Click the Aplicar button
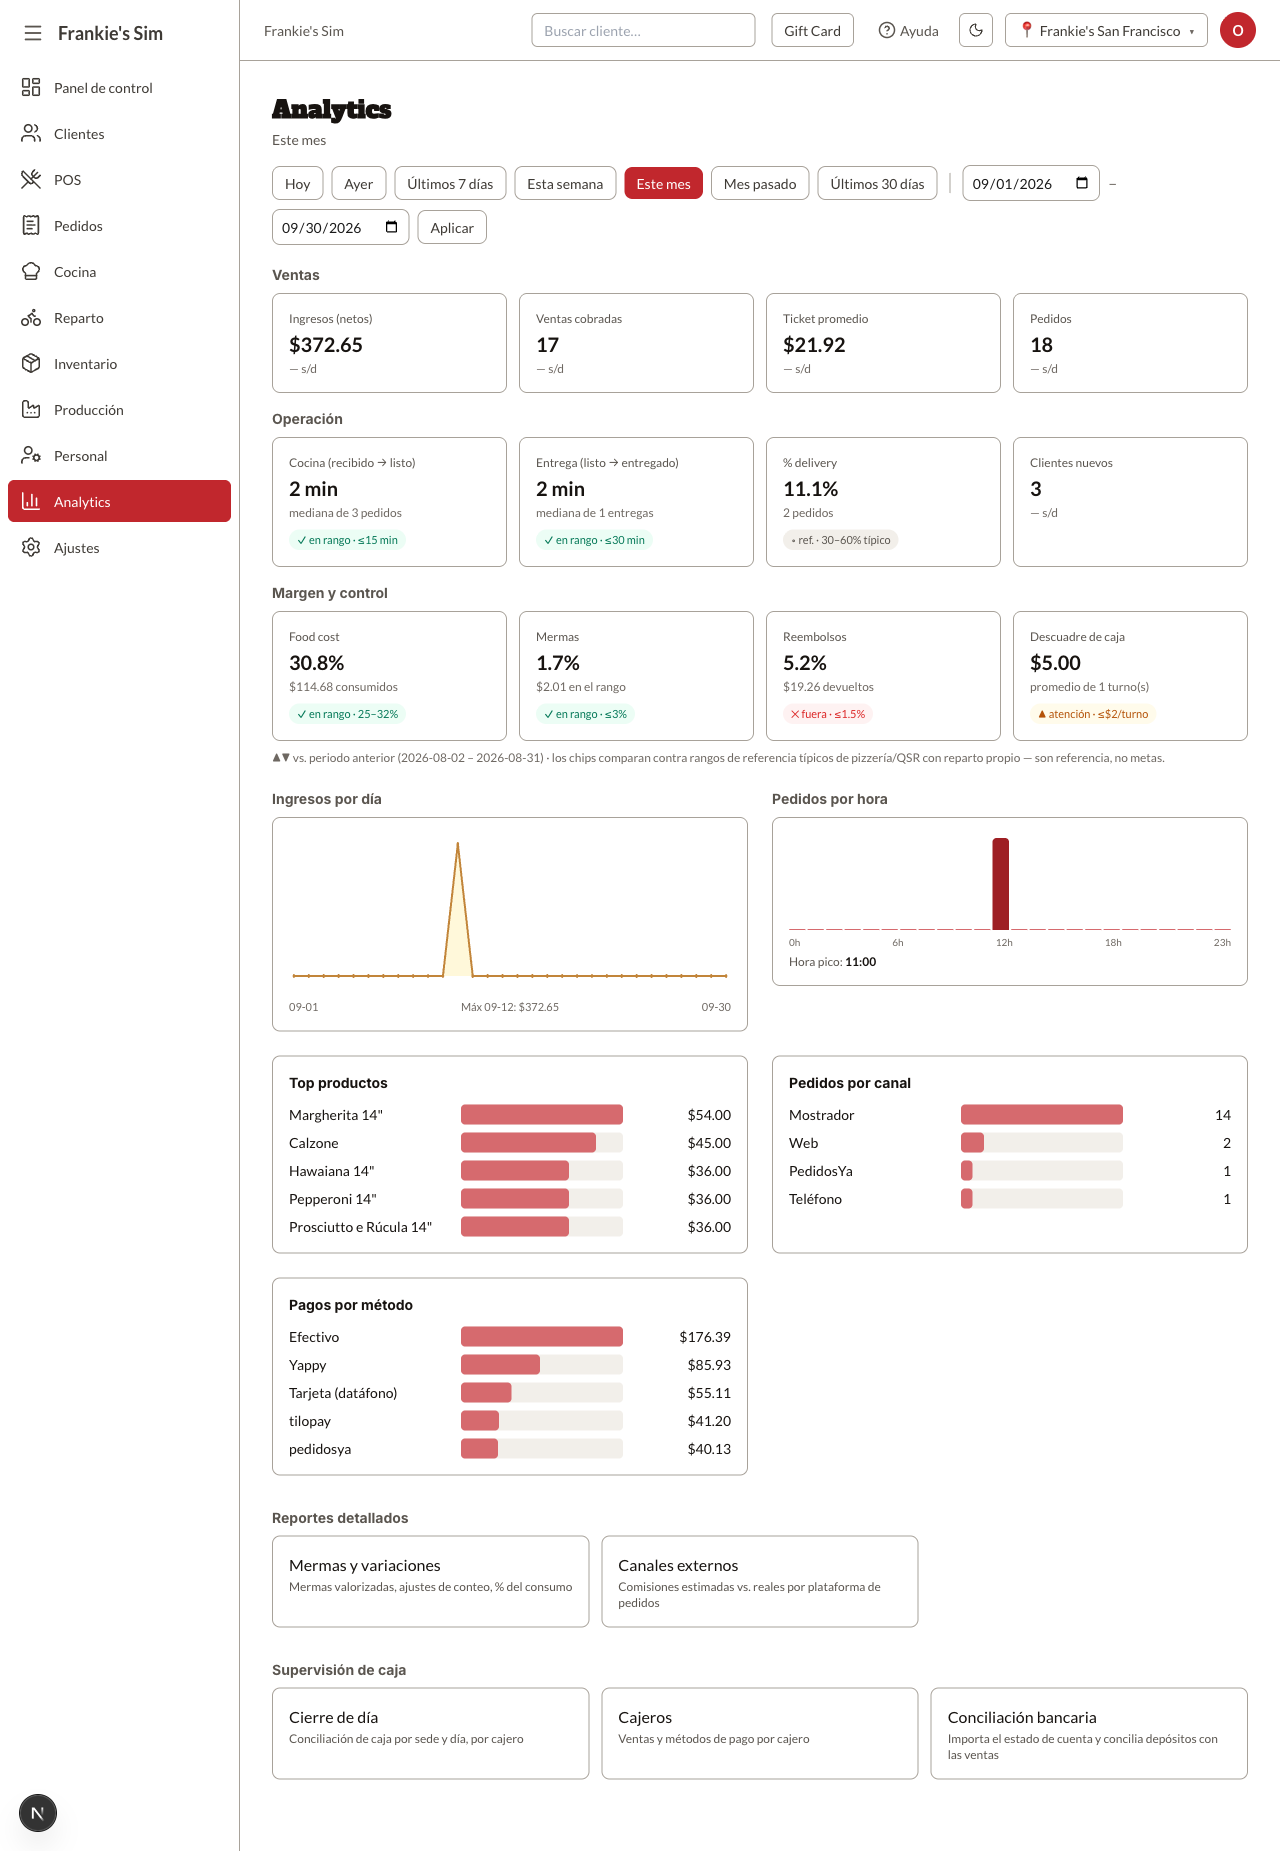Image resolution: width=1280 pixels, height=1851 pixels. tap(452, 227)
